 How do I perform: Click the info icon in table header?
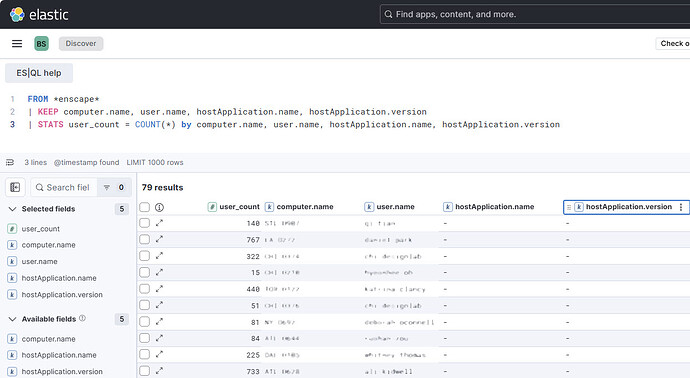tap(159, 207)
